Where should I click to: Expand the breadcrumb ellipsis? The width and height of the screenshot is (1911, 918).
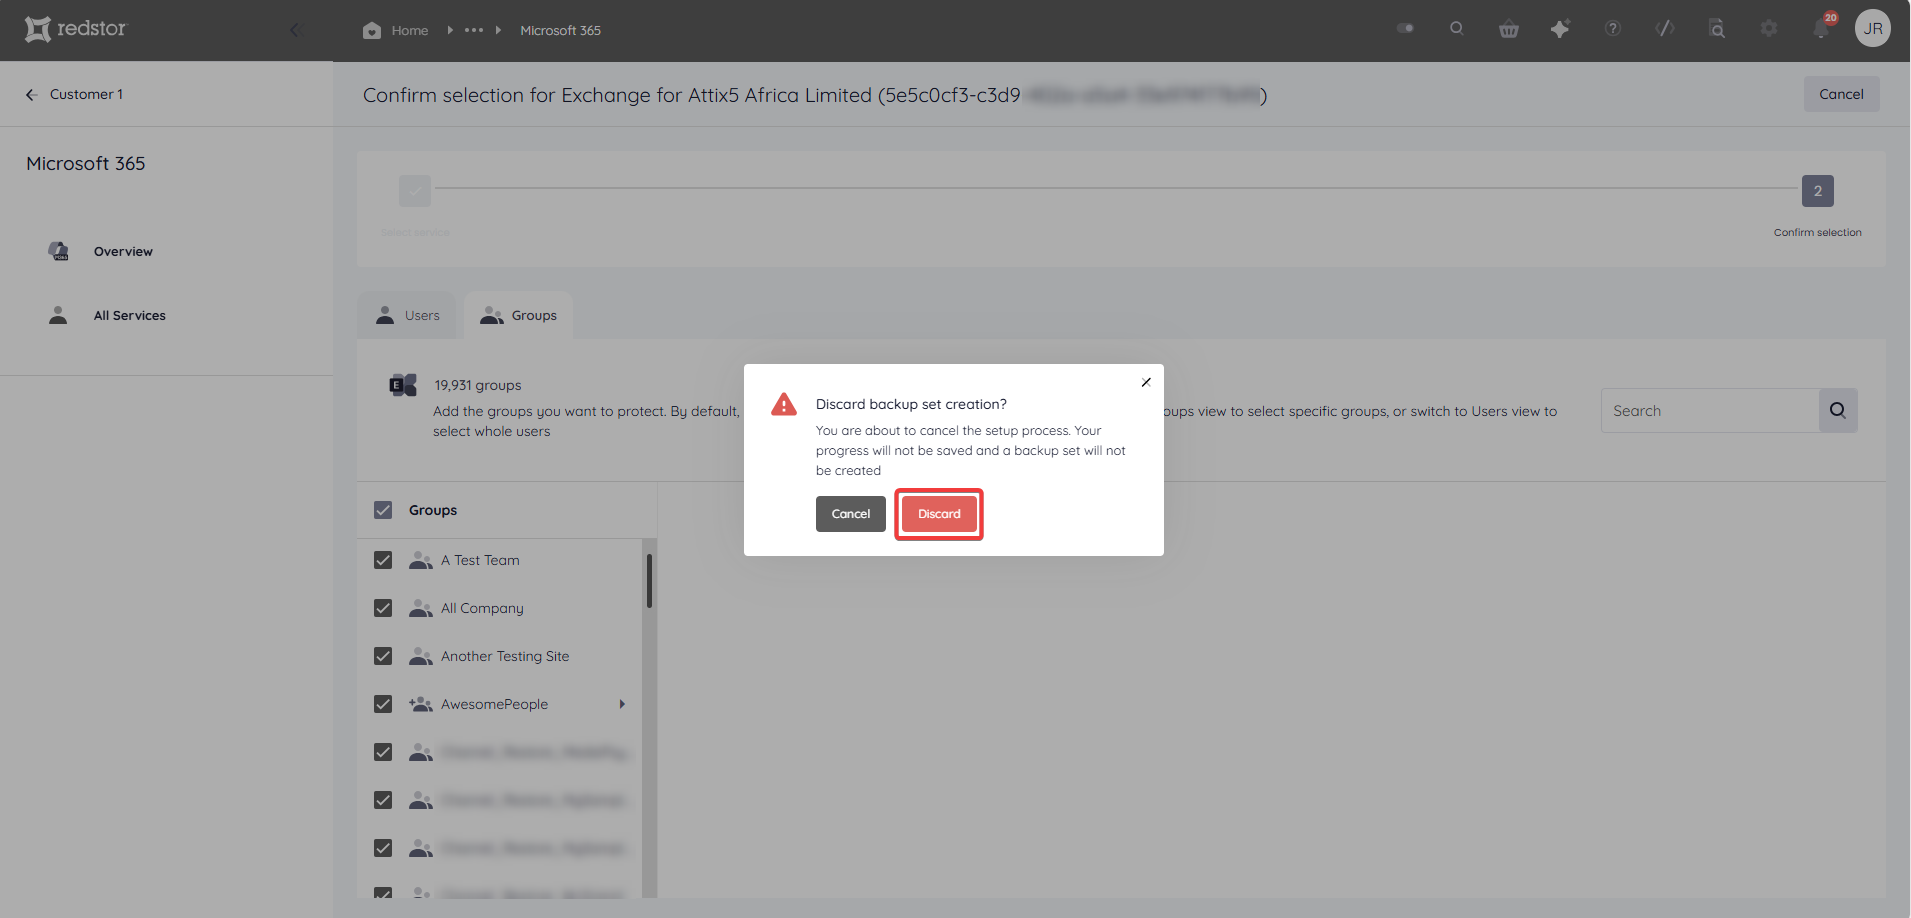pyautogui.click(x=474, y=30)
